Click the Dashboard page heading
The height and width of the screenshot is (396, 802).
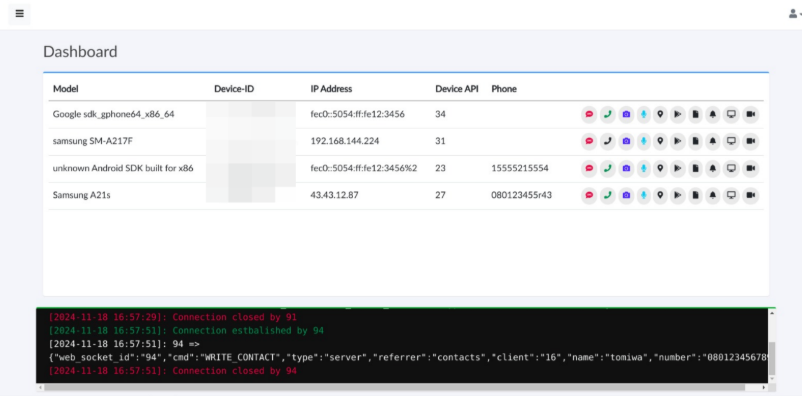tap(80, 52)
